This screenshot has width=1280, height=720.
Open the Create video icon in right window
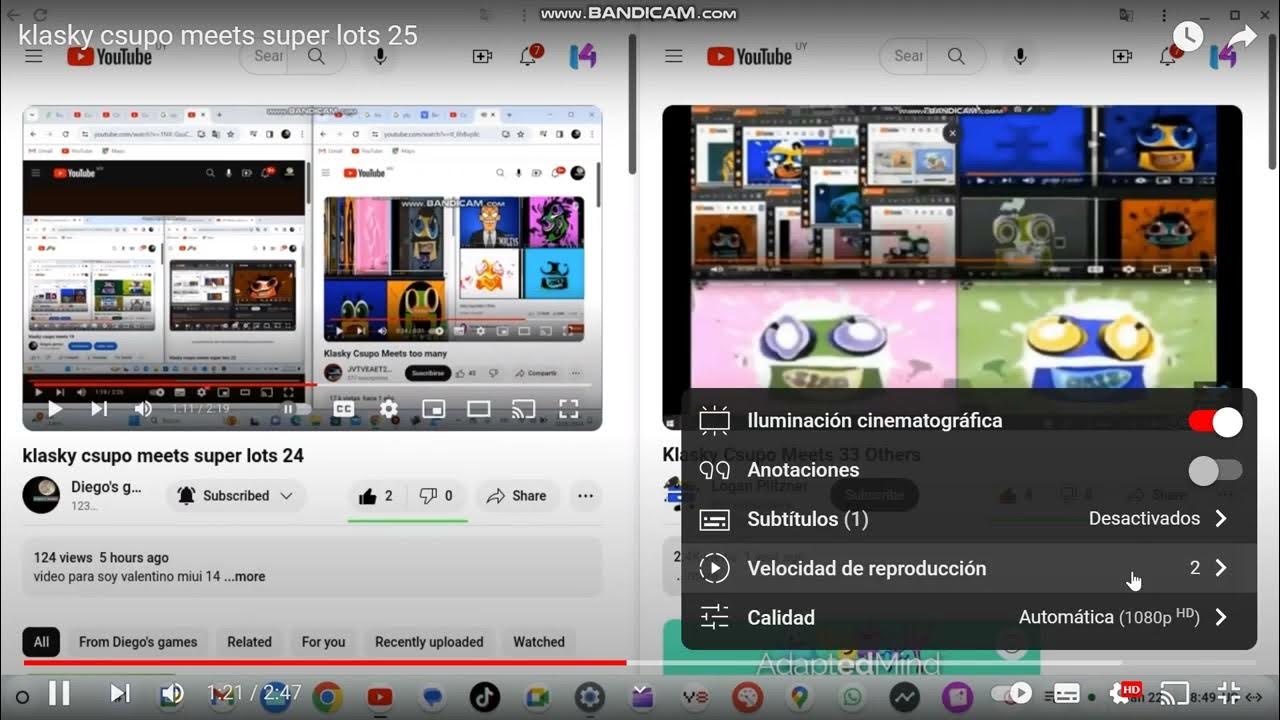coord(1122,57)
